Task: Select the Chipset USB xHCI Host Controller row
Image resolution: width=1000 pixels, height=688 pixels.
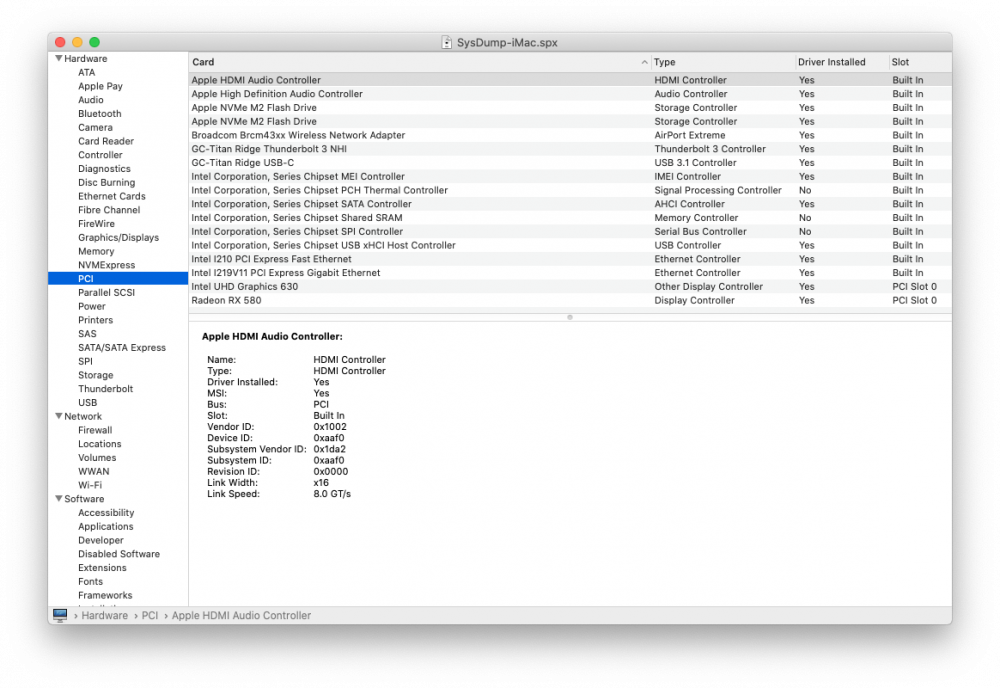Action: click(x=570, y=245)
